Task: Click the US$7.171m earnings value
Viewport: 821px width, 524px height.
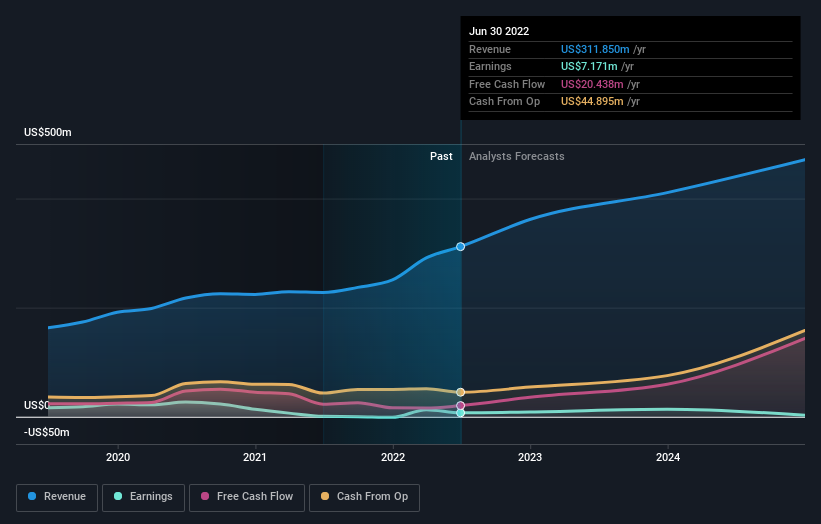Action: click(x=589, y=66)
